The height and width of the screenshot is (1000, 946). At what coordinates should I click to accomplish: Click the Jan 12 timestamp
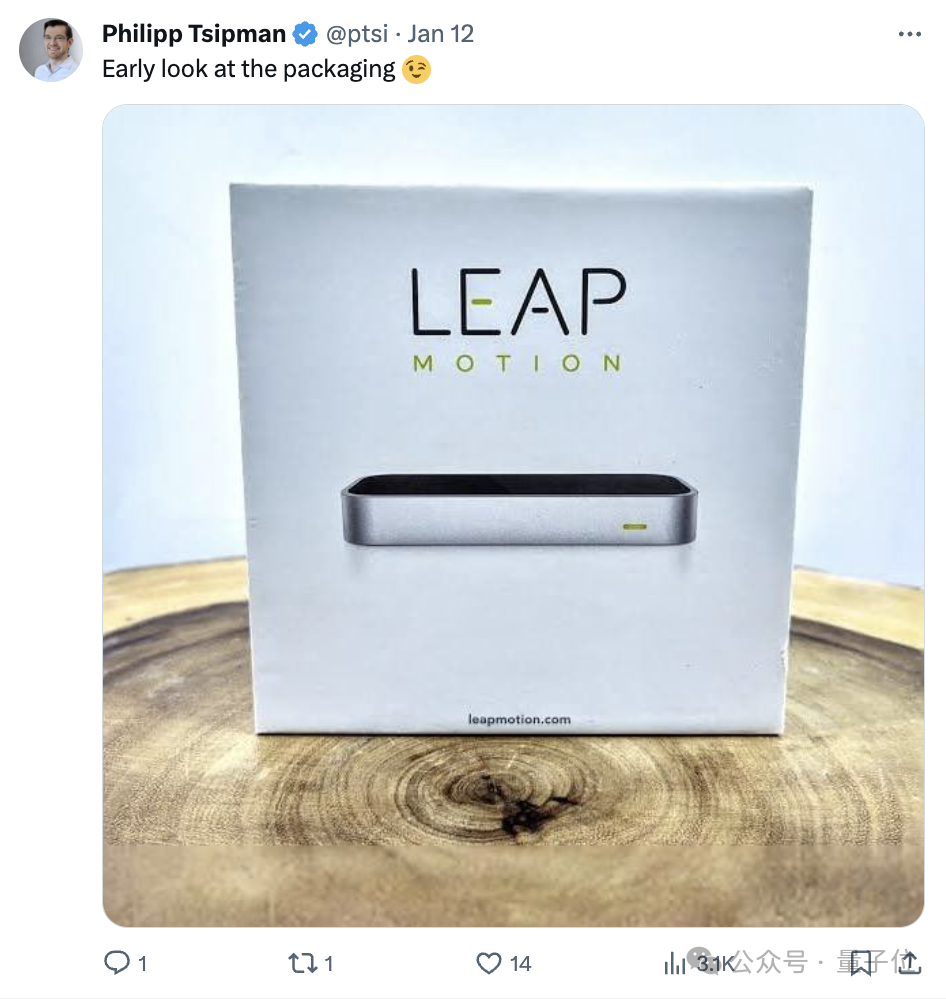point(441,34)
